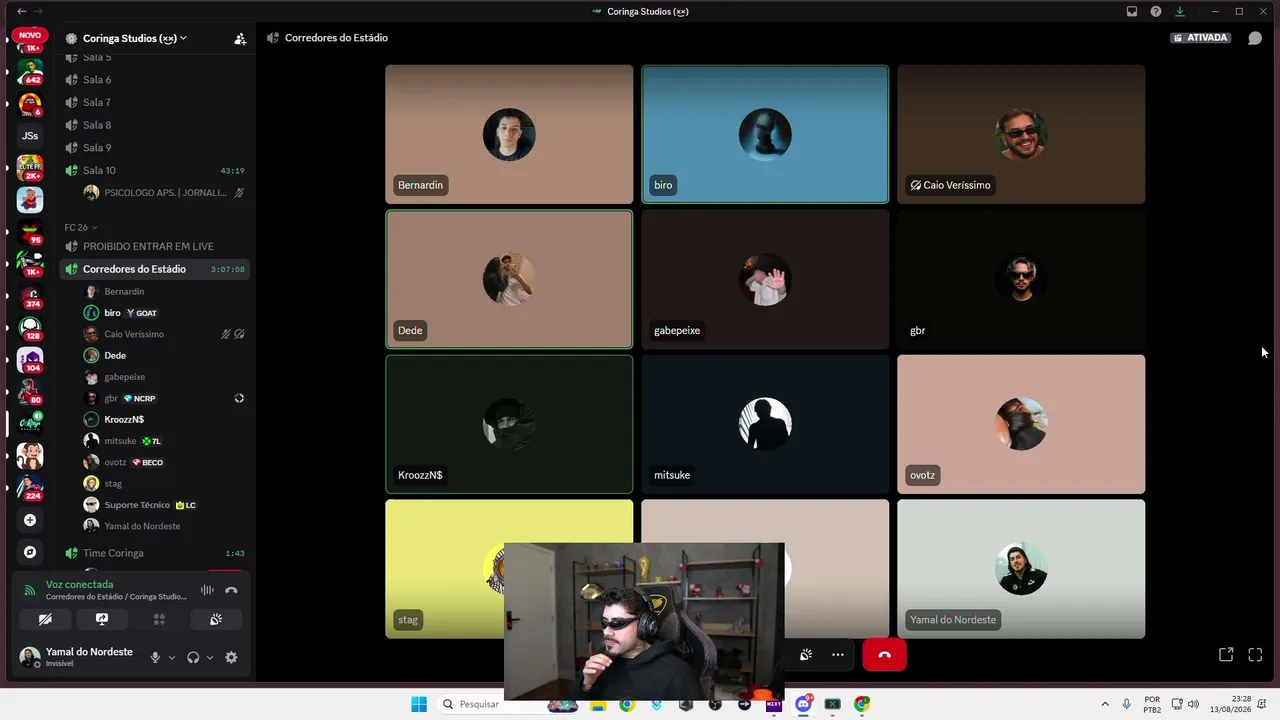Join the Sala 6 voice channel
1280x720 pixels.
pyautogui.click(x=155, y=80)
